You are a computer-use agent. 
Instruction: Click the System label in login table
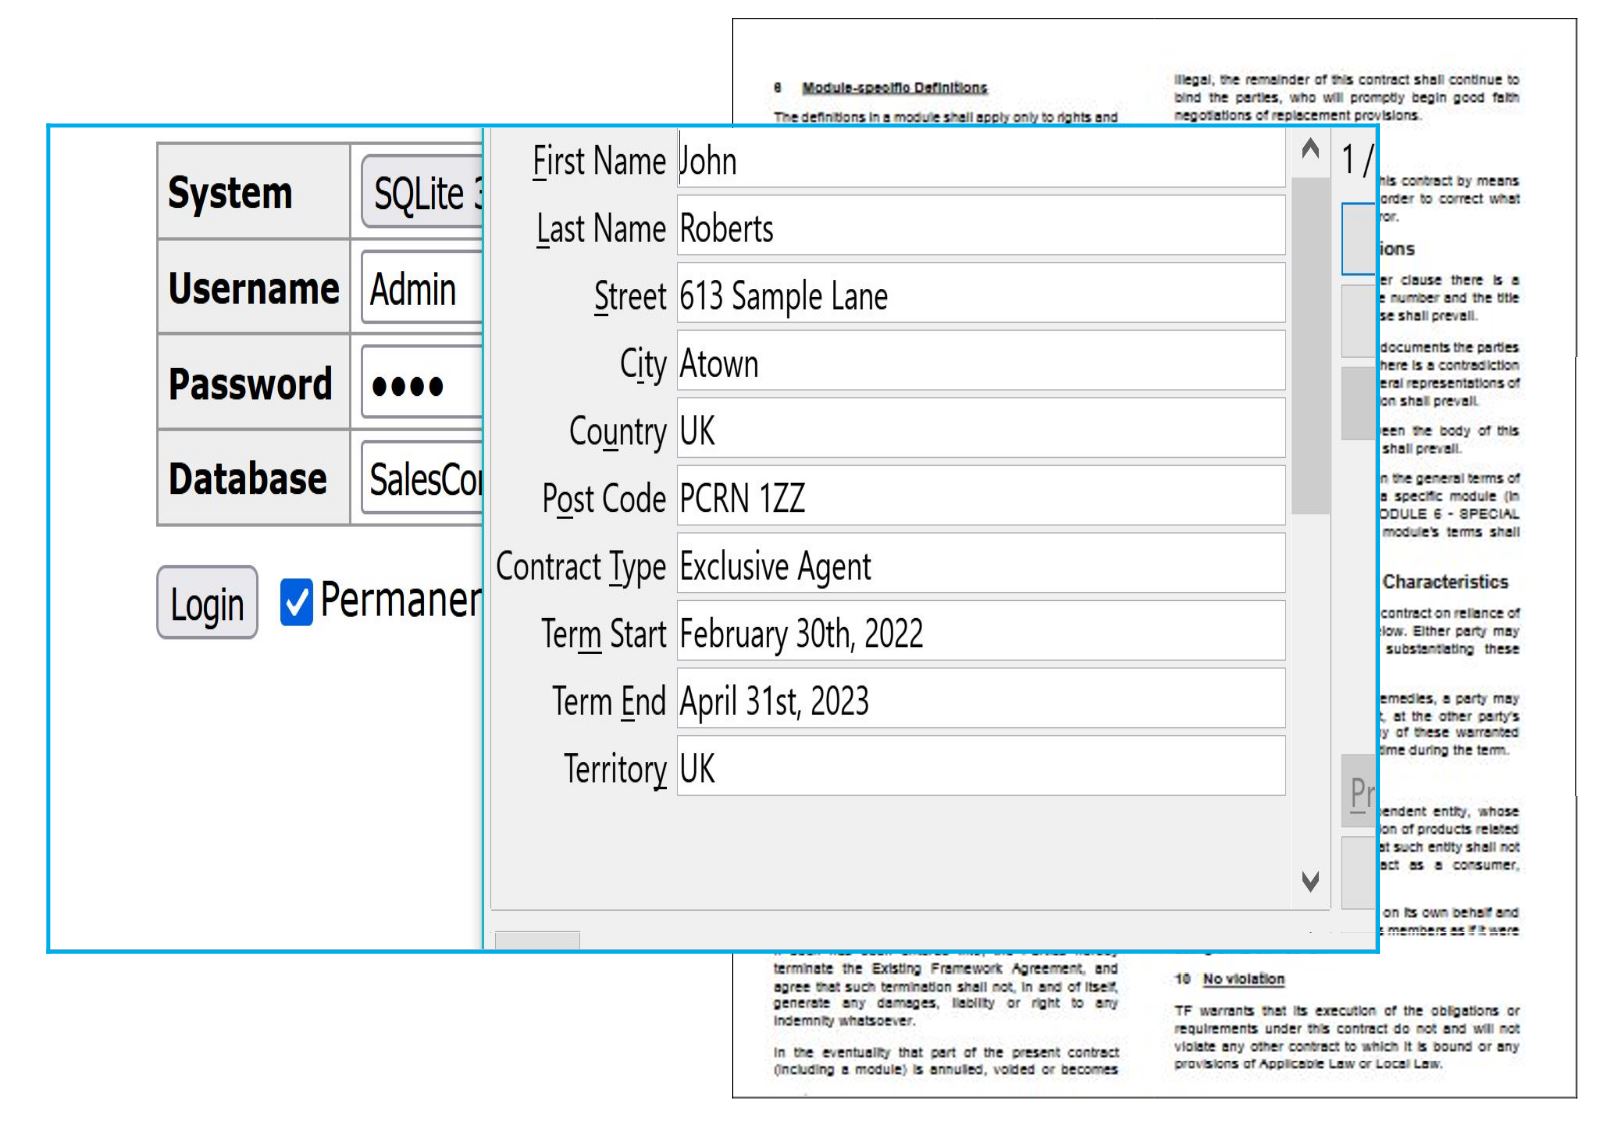click(x=230, y=192)
